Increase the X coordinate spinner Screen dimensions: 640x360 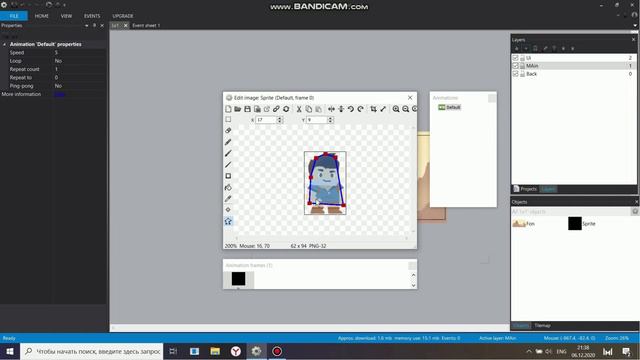point(280,118)
